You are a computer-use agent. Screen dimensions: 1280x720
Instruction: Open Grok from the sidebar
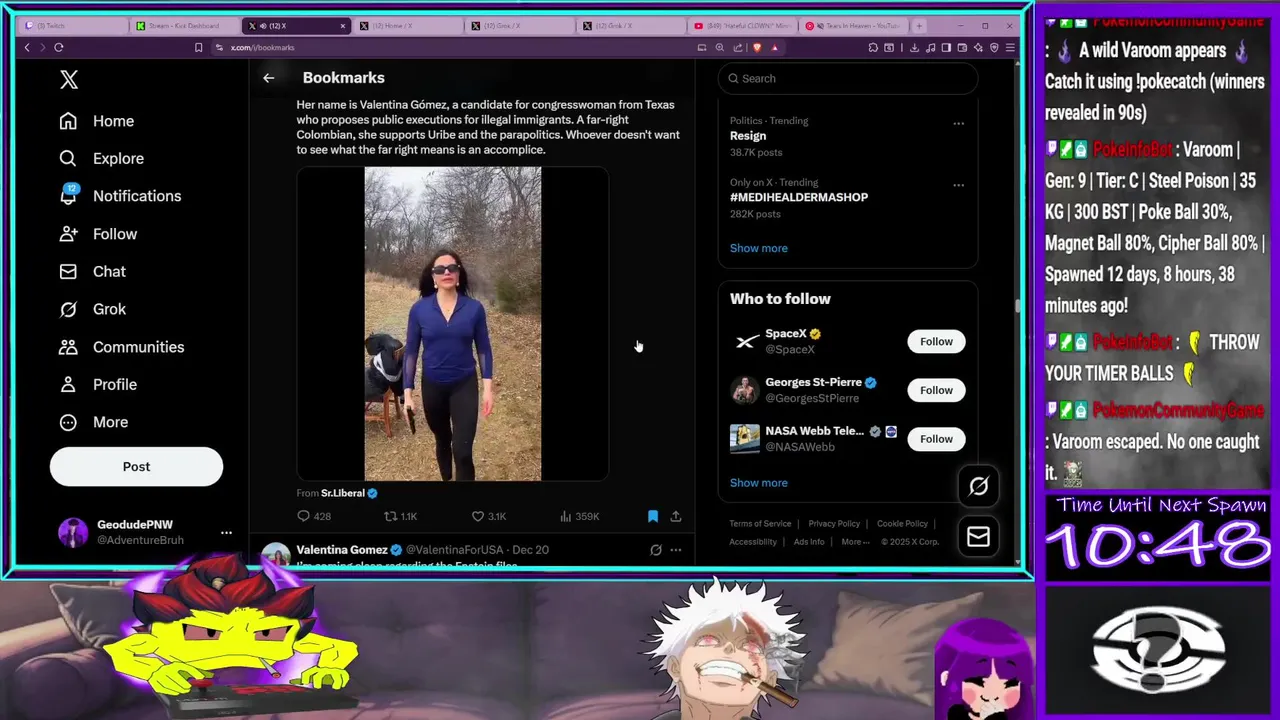[x=92, y=309]
